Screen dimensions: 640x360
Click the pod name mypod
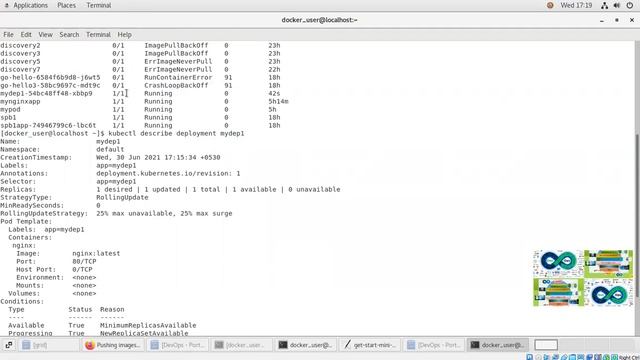[10, 109]
